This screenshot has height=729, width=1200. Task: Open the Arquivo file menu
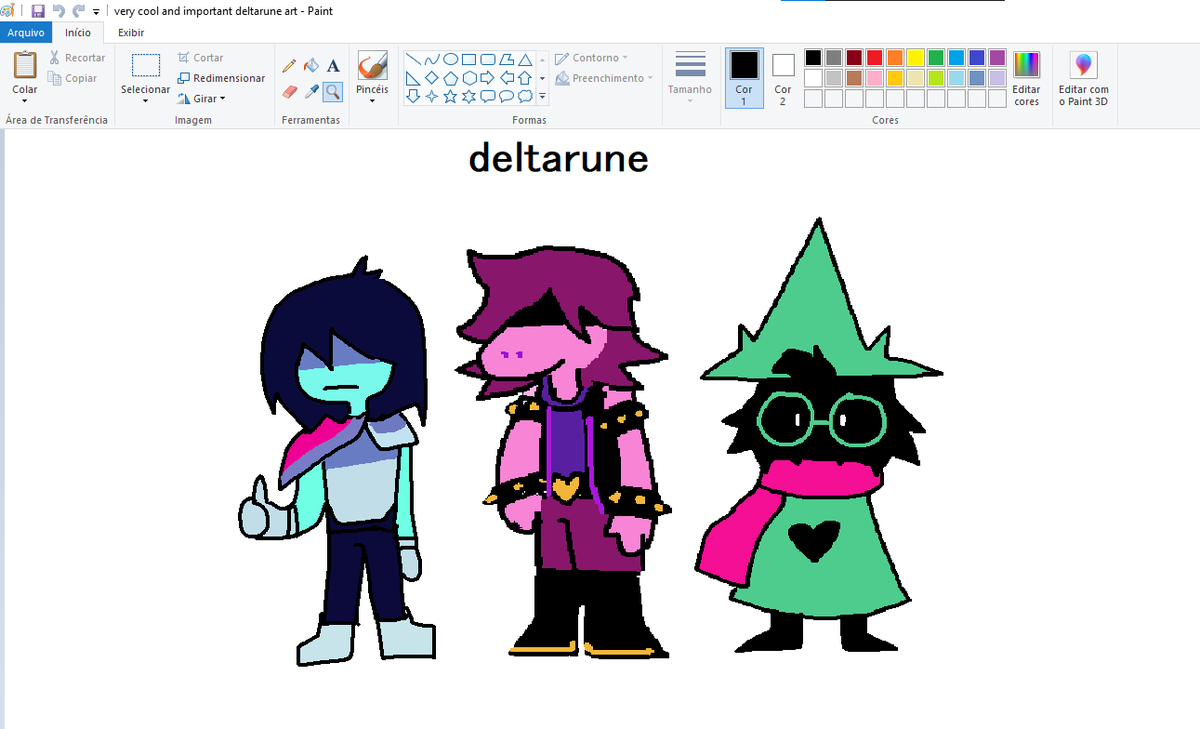click(26, 33)
